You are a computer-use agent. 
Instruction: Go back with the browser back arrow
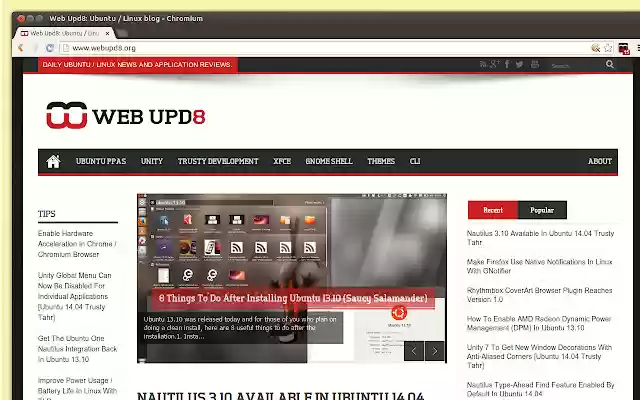click(x=20, y=48)
